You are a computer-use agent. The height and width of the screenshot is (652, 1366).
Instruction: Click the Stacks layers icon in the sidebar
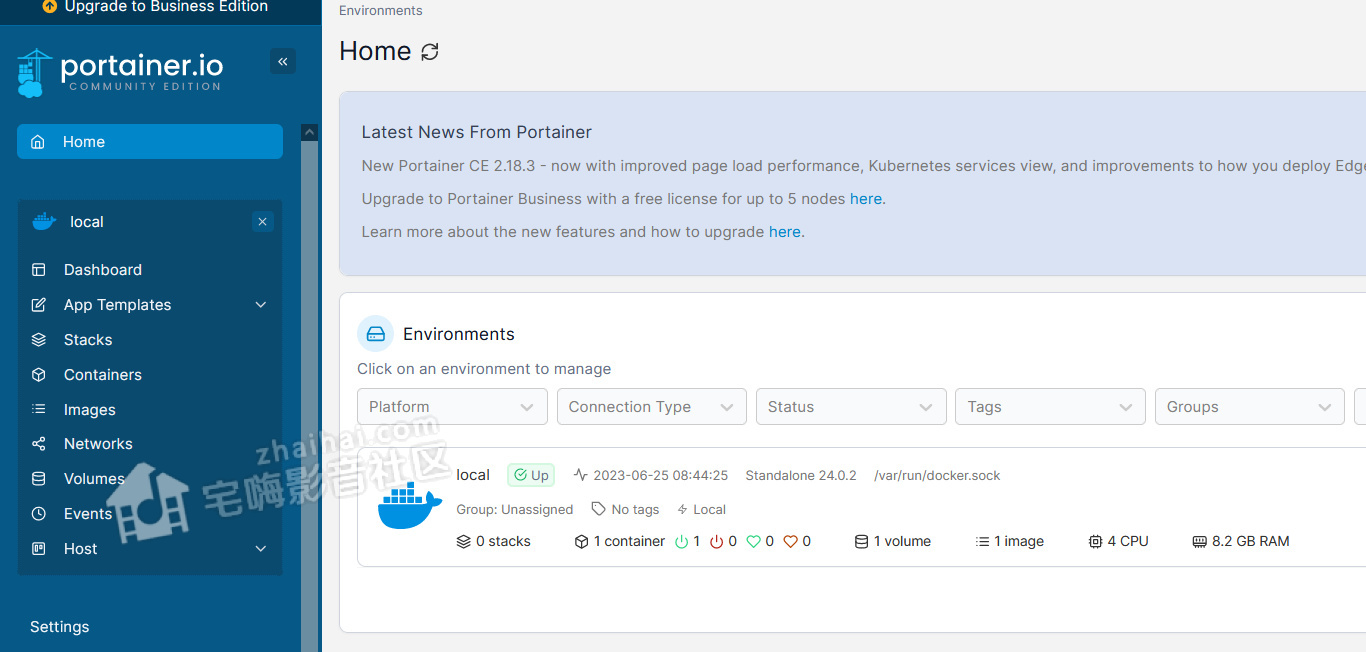39,340
